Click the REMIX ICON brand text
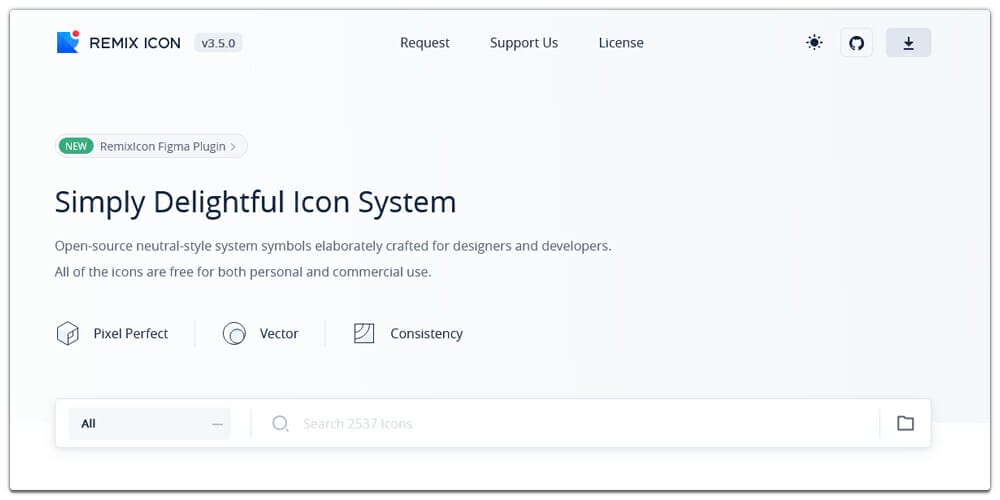 [x=135, y=43]
